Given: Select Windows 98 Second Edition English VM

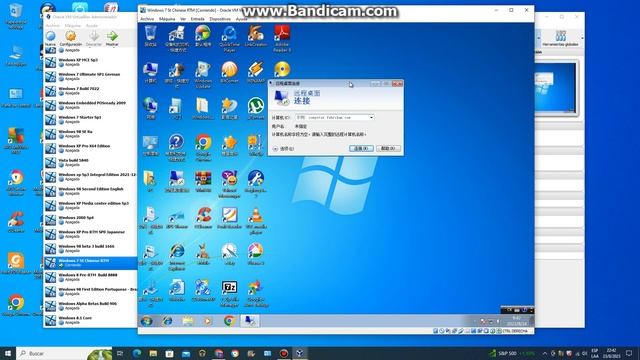Looking at the screenshot, I should pyautogui.click(x=90, y=191).
